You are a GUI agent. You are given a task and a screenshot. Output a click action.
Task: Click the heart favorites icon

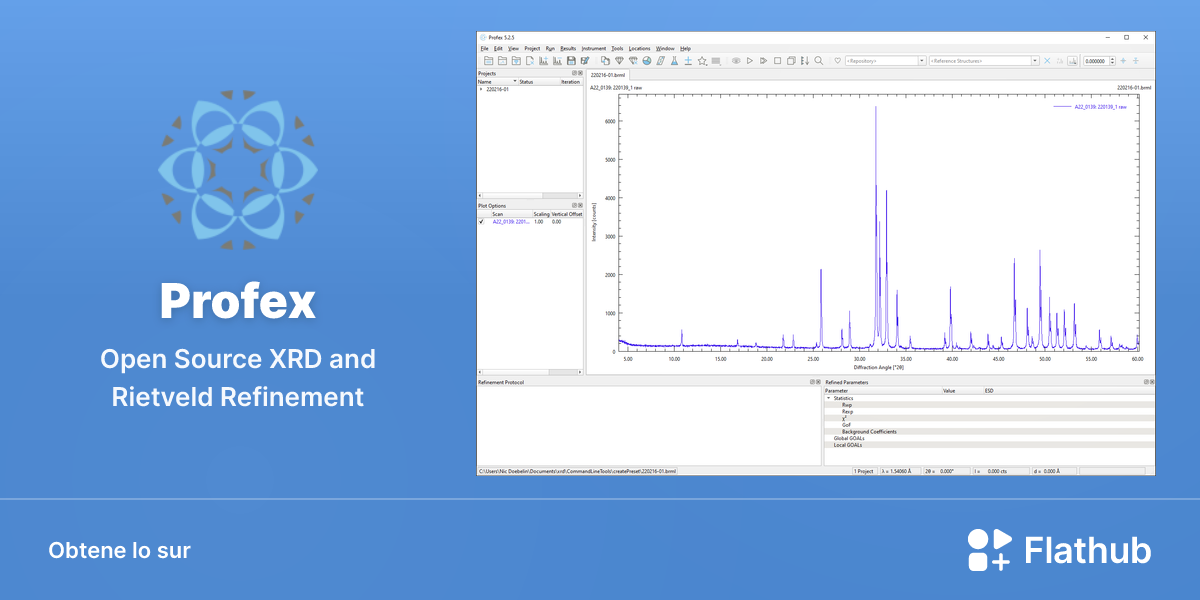(x=838, y=61)
